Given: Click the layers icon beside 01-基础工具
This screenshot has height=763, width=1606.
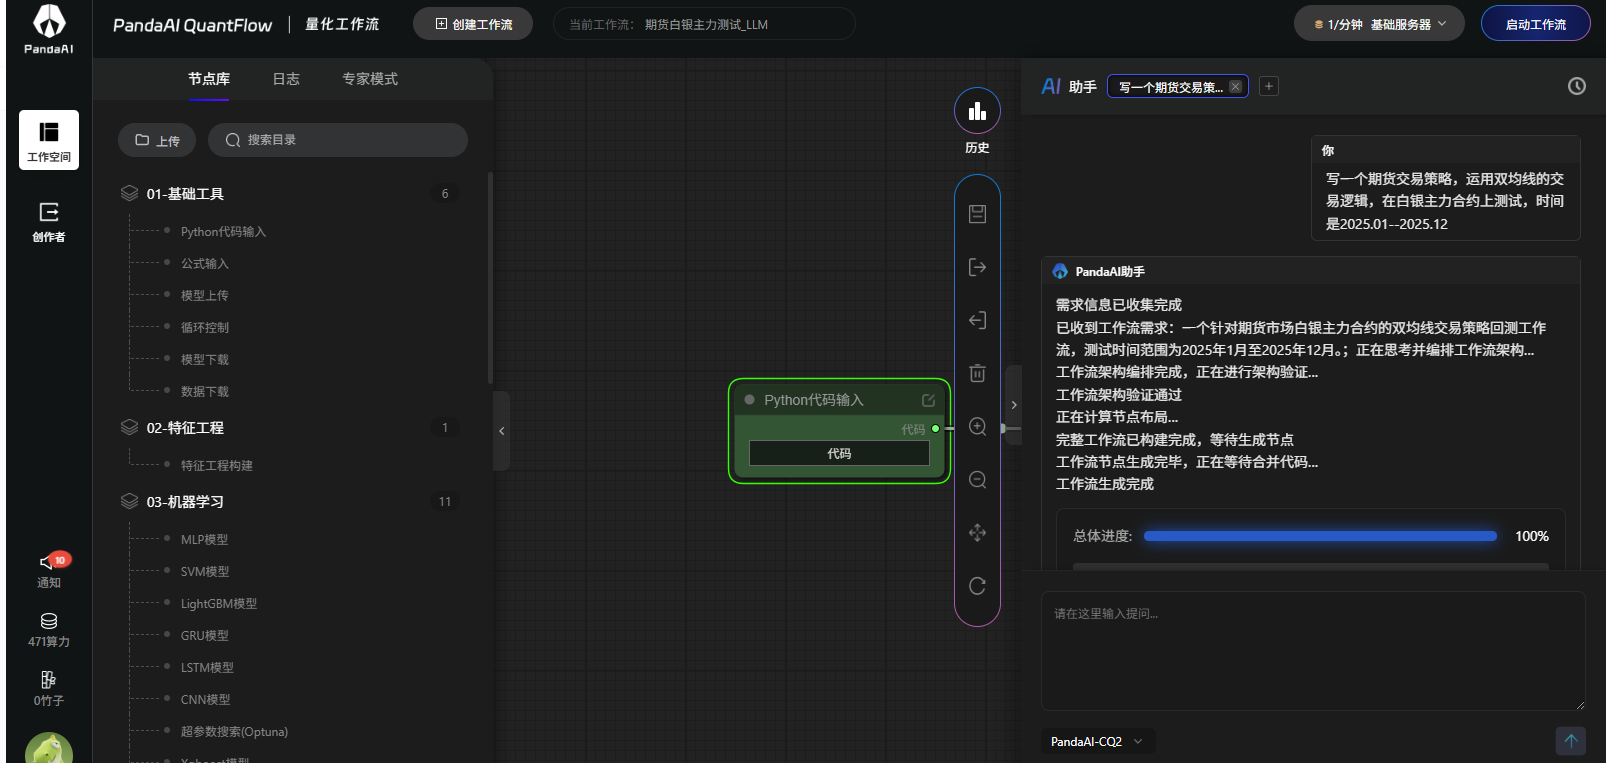Looking at the screenshot, I should [129, 193].
